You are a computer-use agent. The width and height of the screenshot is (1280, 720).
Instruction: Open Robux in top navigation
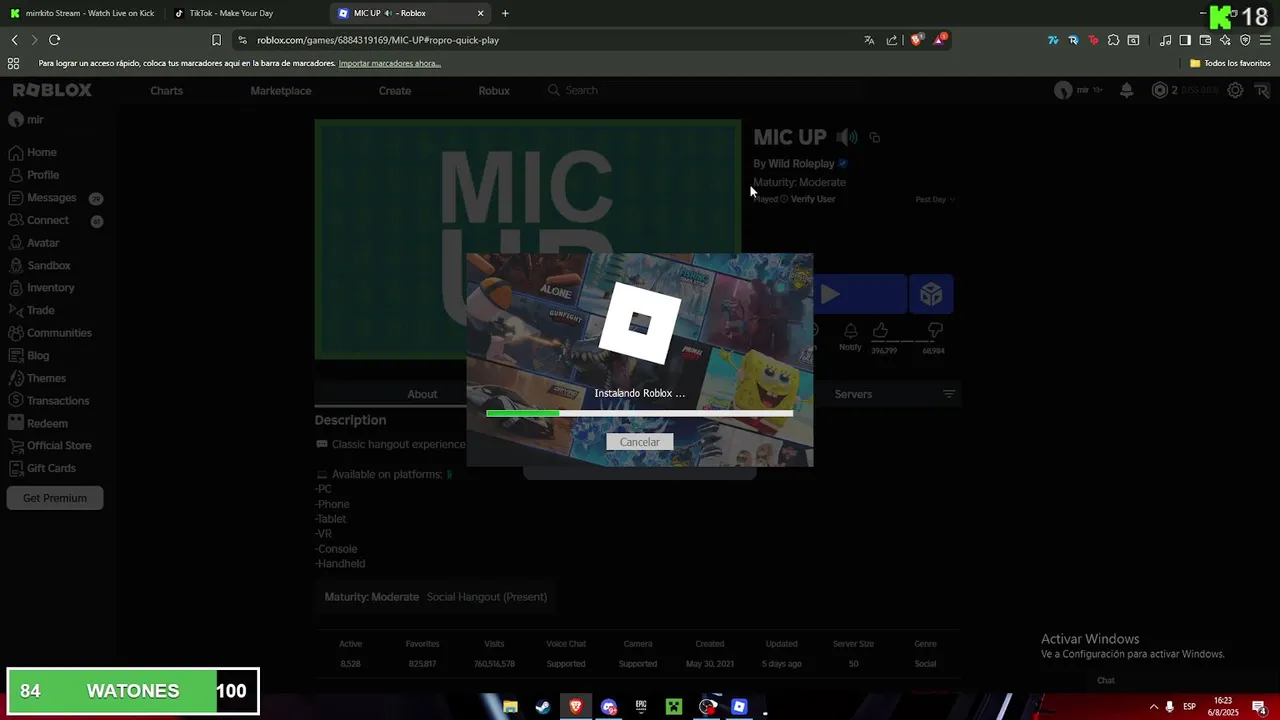(494, 90)
